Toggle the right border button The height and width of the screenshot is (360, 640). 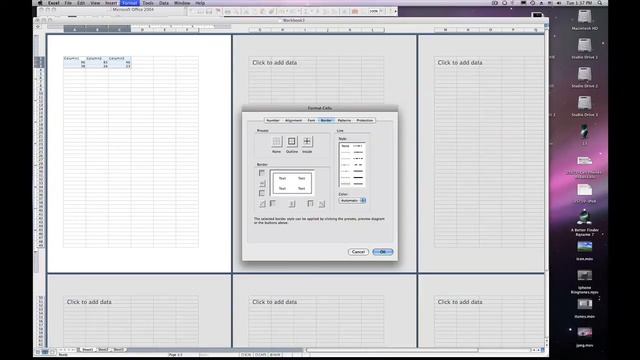point(311,204)
